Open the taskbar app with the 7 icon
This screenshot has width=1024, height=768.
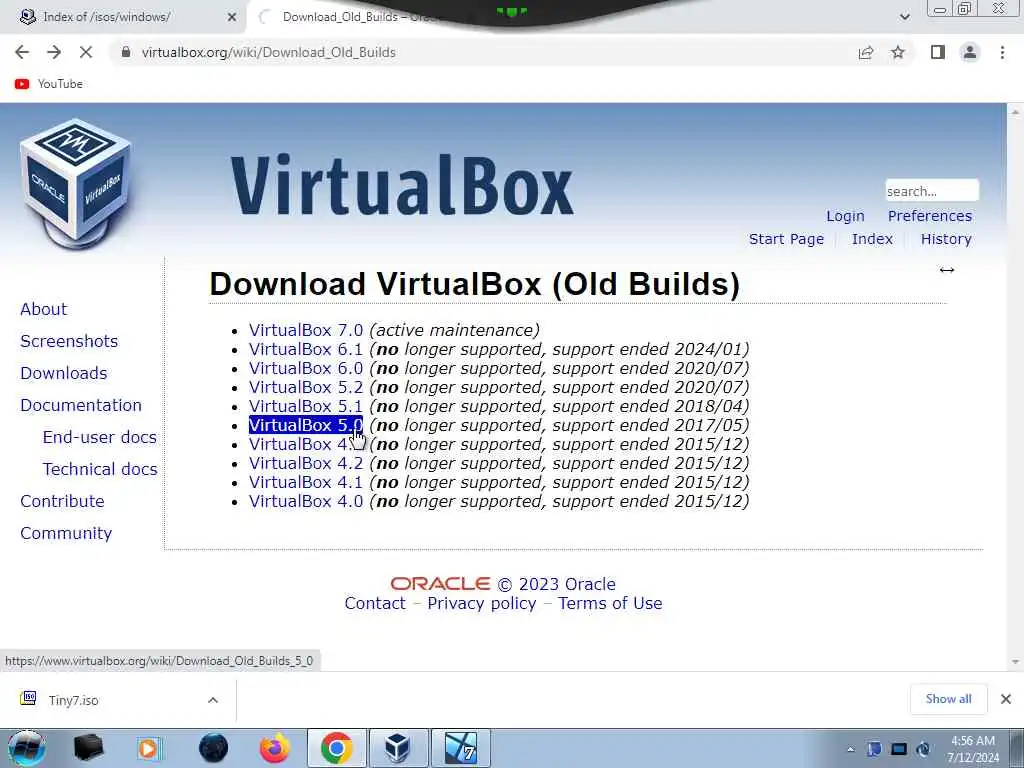click(460, 748)
